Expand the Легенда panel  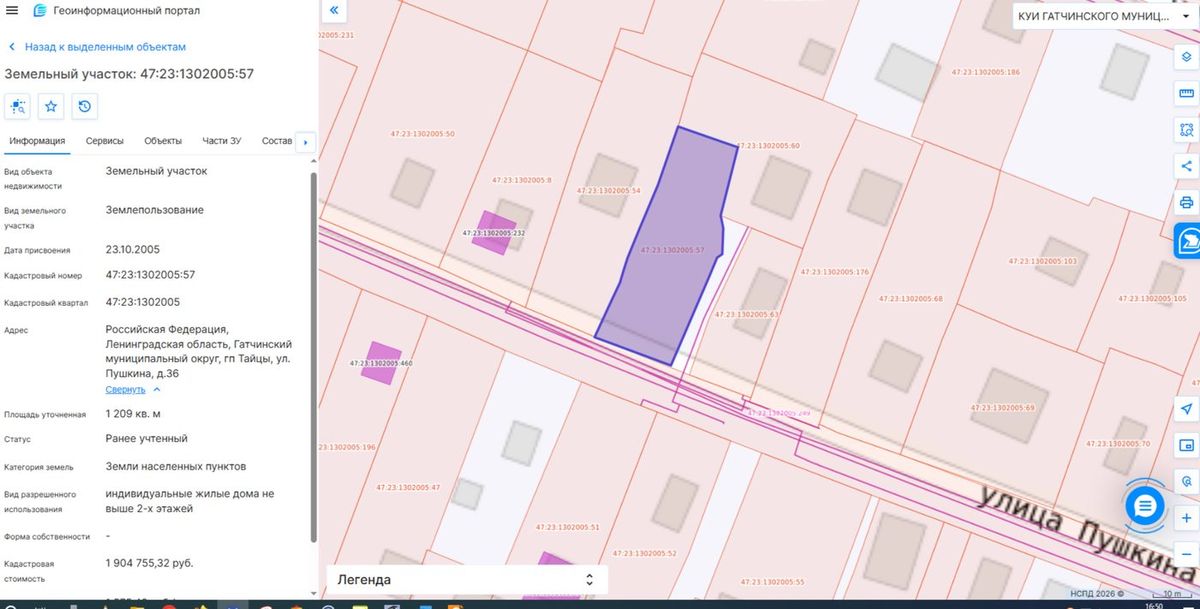(x=466, y=579)
